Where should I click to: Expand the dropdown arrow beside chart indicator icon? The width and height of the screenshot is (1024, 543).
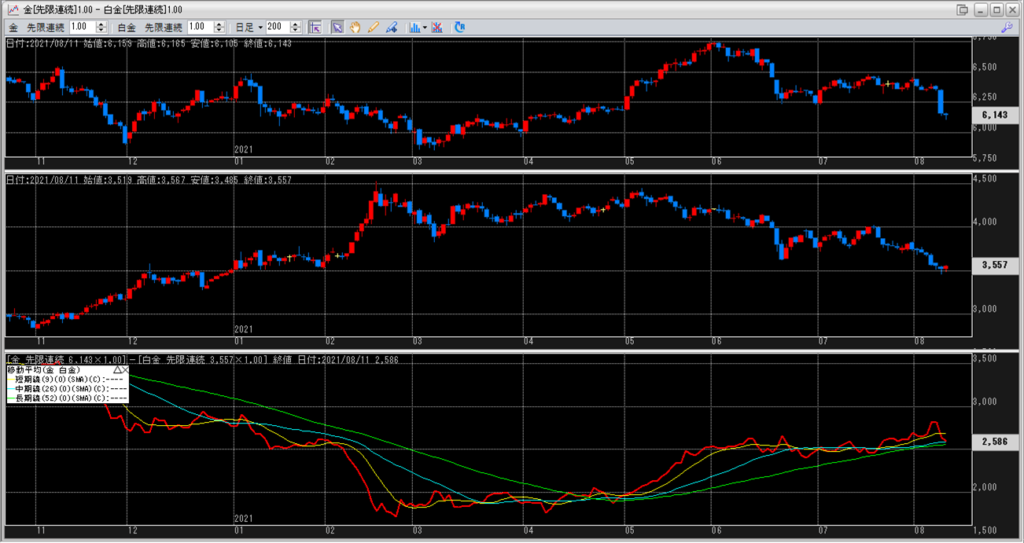click(x=424, y=26)
